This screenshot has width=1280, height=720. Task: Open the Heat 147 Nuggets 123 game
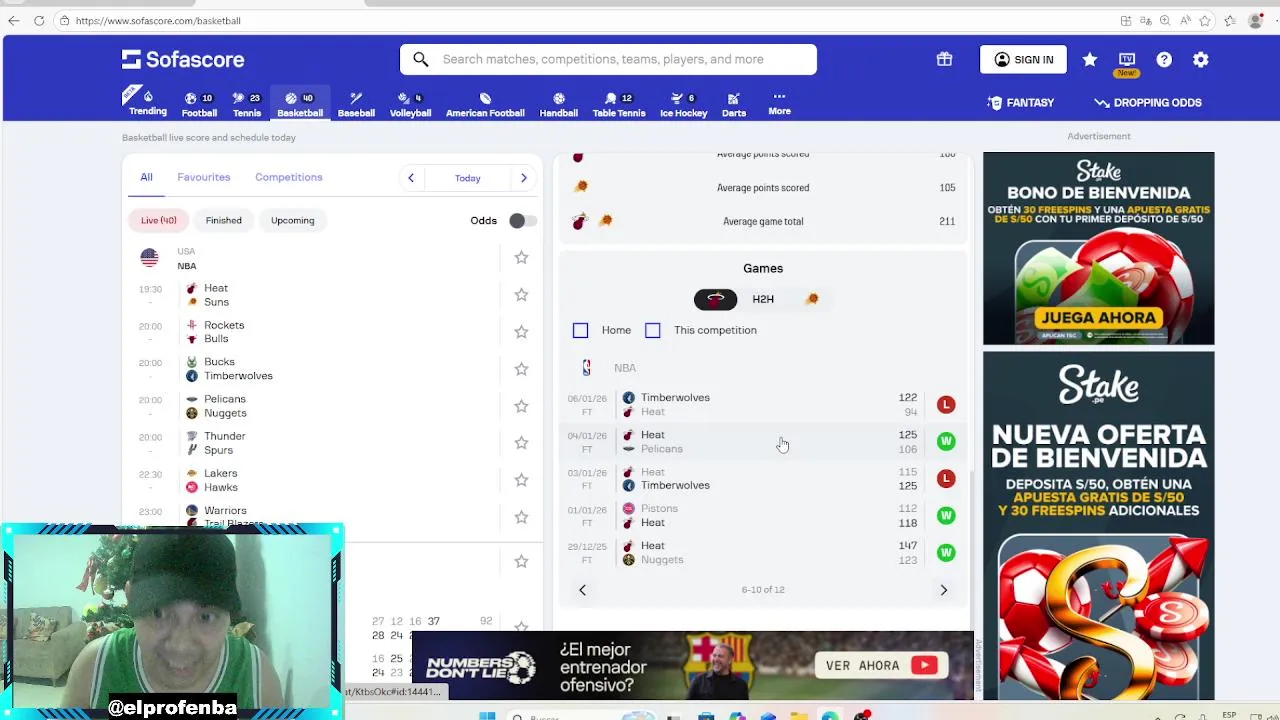pyautogui.click(x=762, y=552)
